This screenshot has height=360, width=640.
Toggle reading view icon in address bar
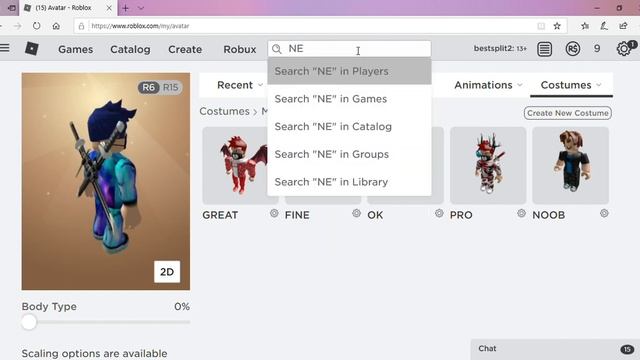pos(541,26)
